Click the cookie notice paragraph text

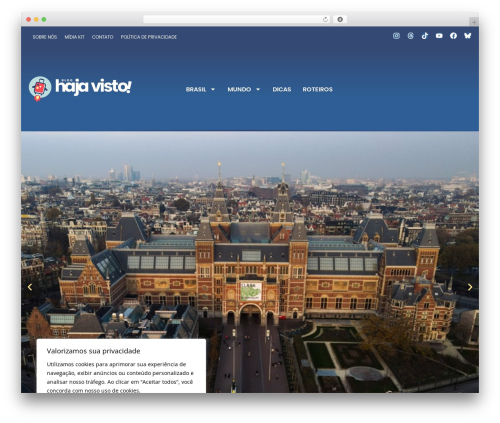pyautogui.click(x=120, y=377)
